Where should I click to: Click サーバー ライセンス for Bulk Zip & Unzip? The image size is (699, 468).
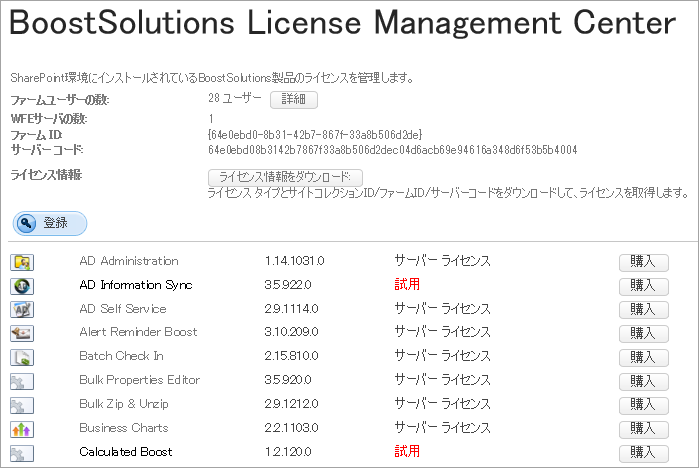[442, 404]
